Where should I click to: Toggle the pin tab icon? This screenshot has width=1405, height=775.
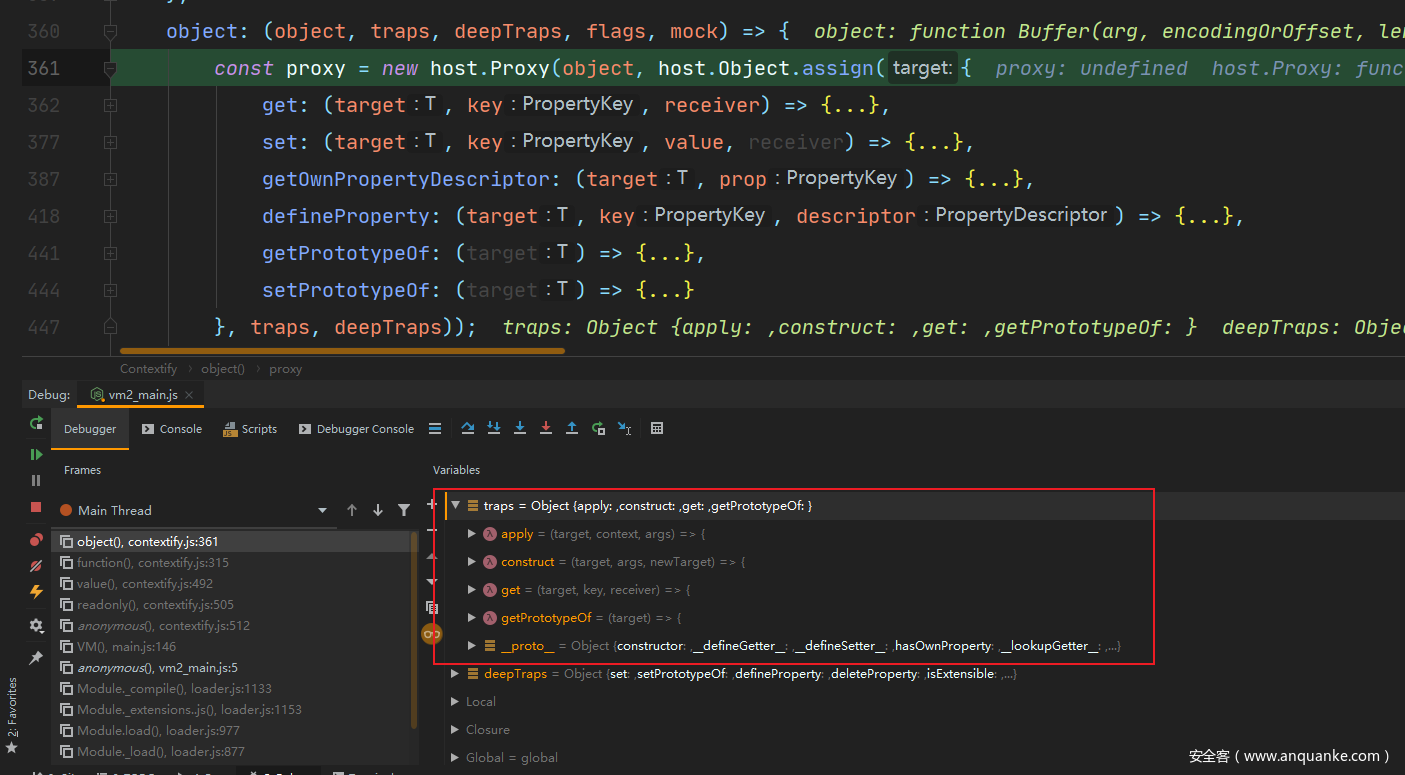(36, 657)
